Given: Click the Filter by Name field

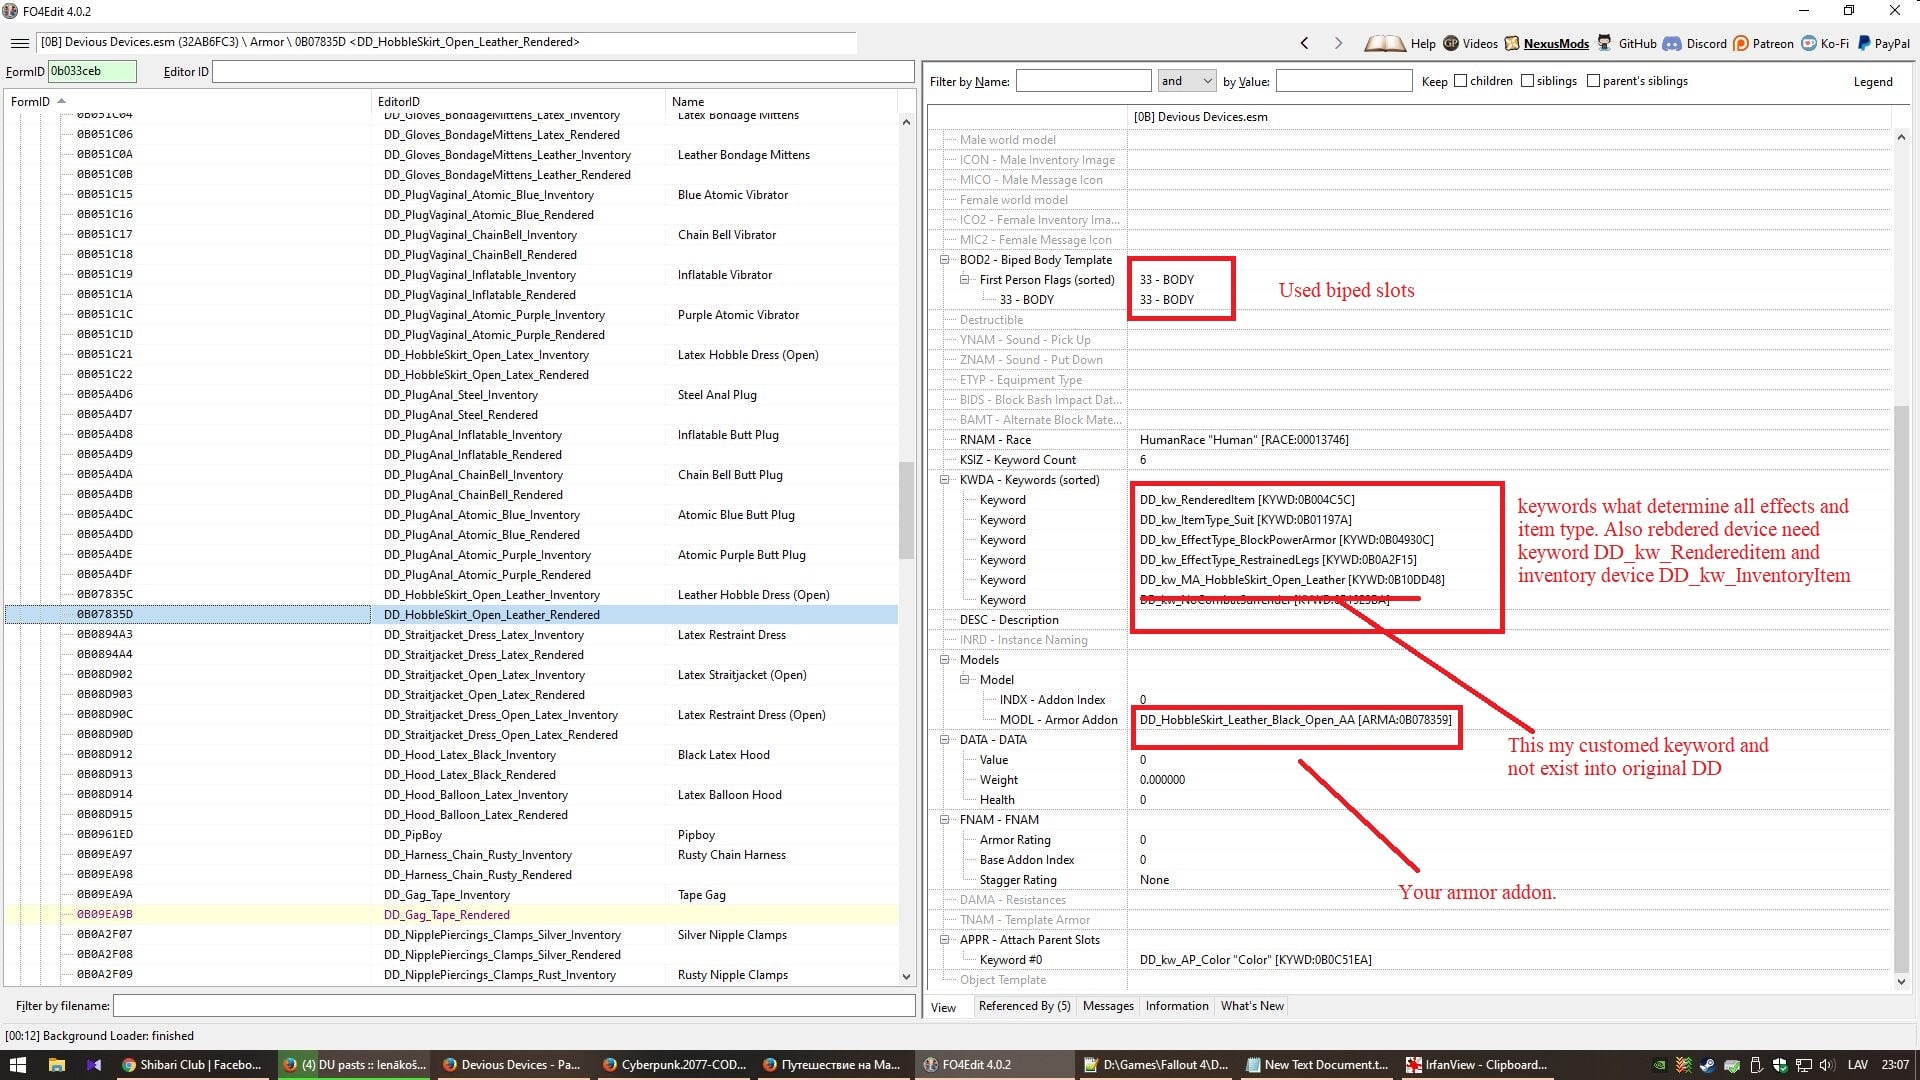Looking at the screenshot, I should coord(1083,81).
